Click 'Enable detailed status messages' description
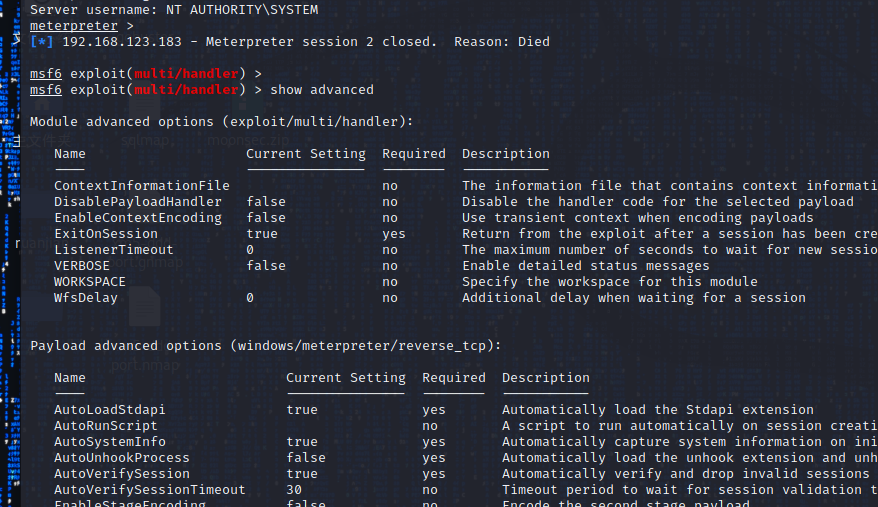This screenshot has width=878, height=507. click(586, 266)
